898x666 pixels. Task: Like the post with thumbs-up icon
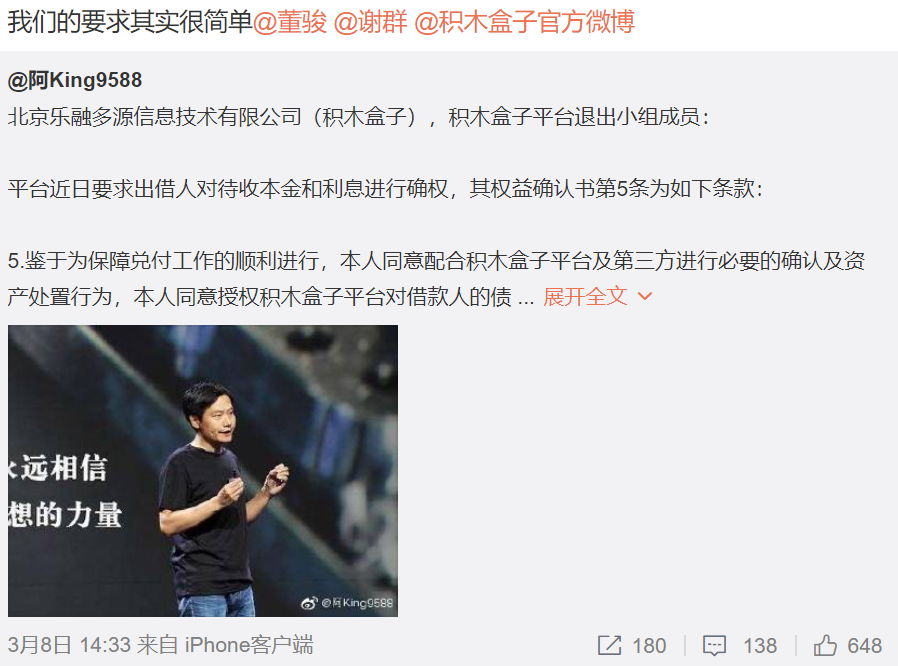coord(825,645)
